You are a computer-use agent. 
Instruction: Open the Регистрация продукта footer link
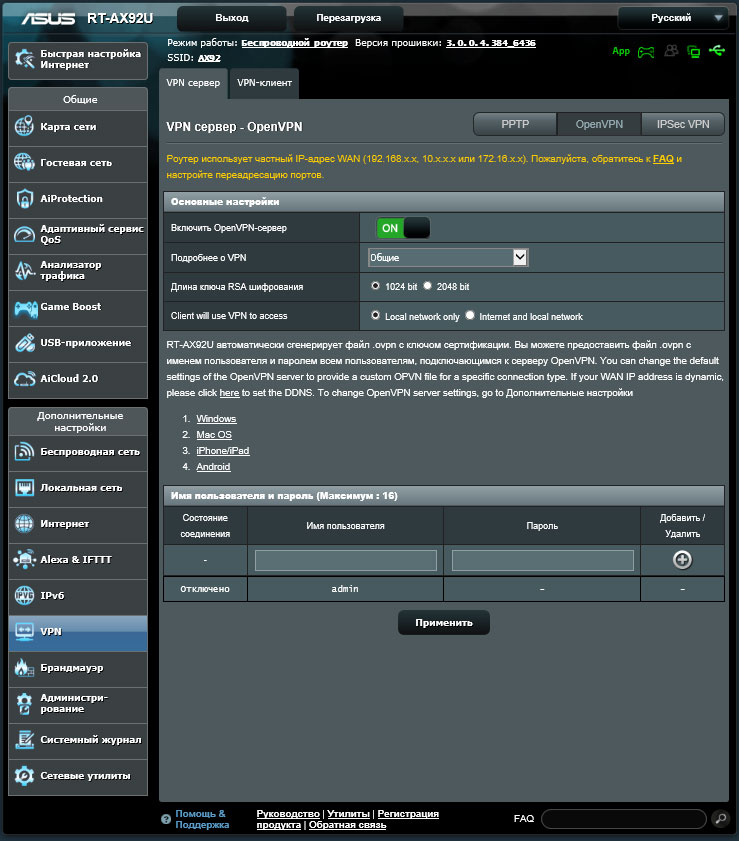348,819
